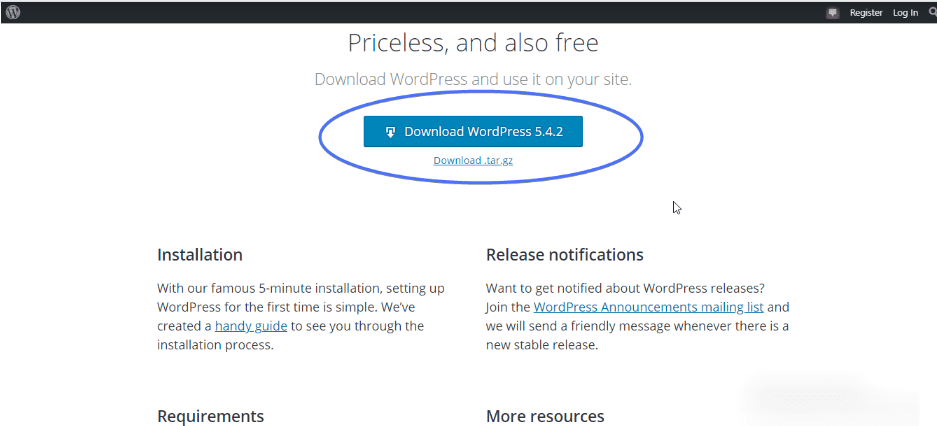The image size is (937, 426).
Task: Click the "new stable release" sentence text
Action: [x=541, y=345]
